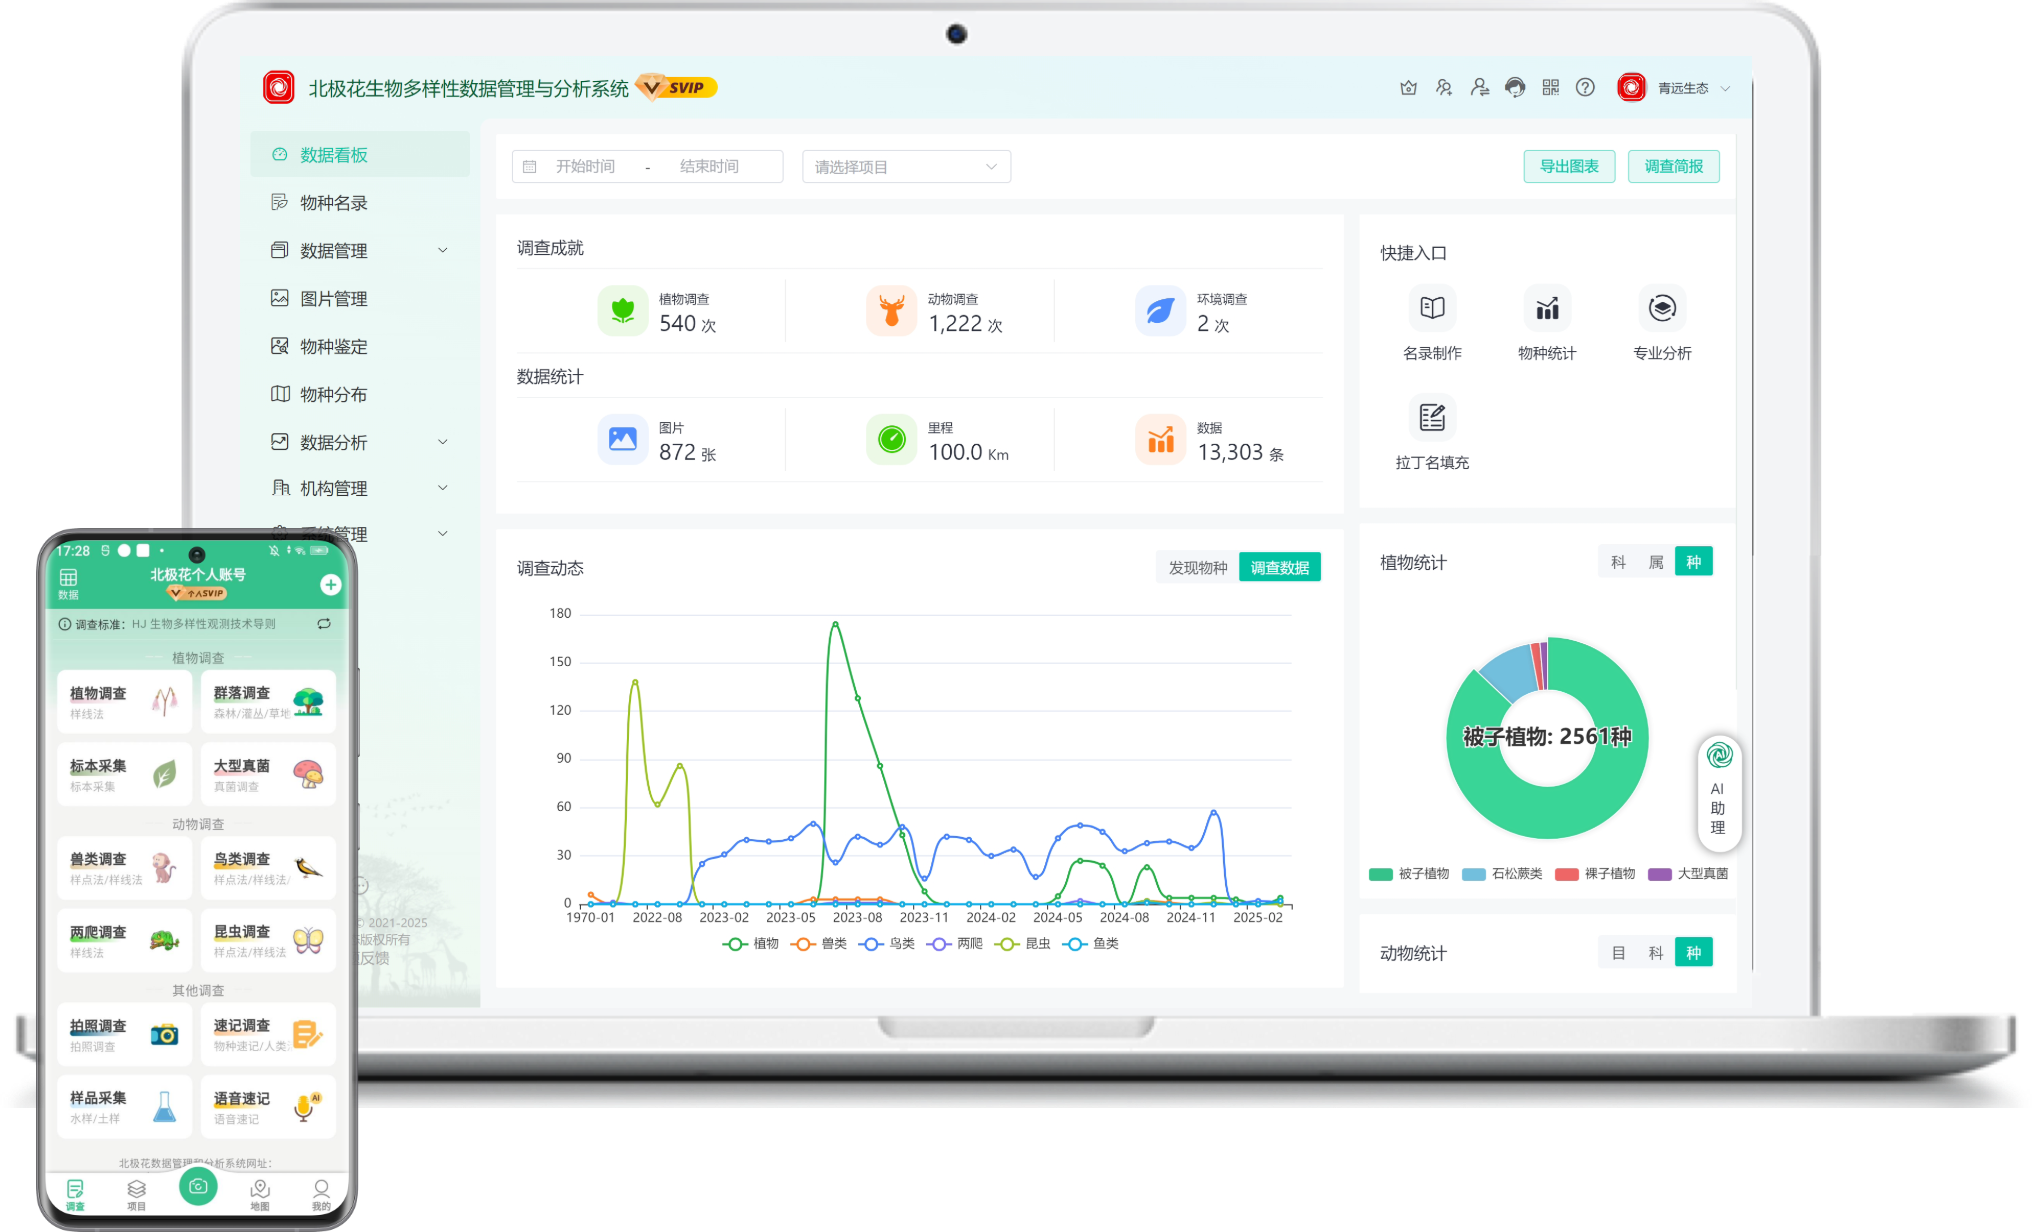Image resolution: width=2032 pixels, height=1232 pixels.
Task: Open the 物种统计 quick entry icon
Action: click(1547, 308)
